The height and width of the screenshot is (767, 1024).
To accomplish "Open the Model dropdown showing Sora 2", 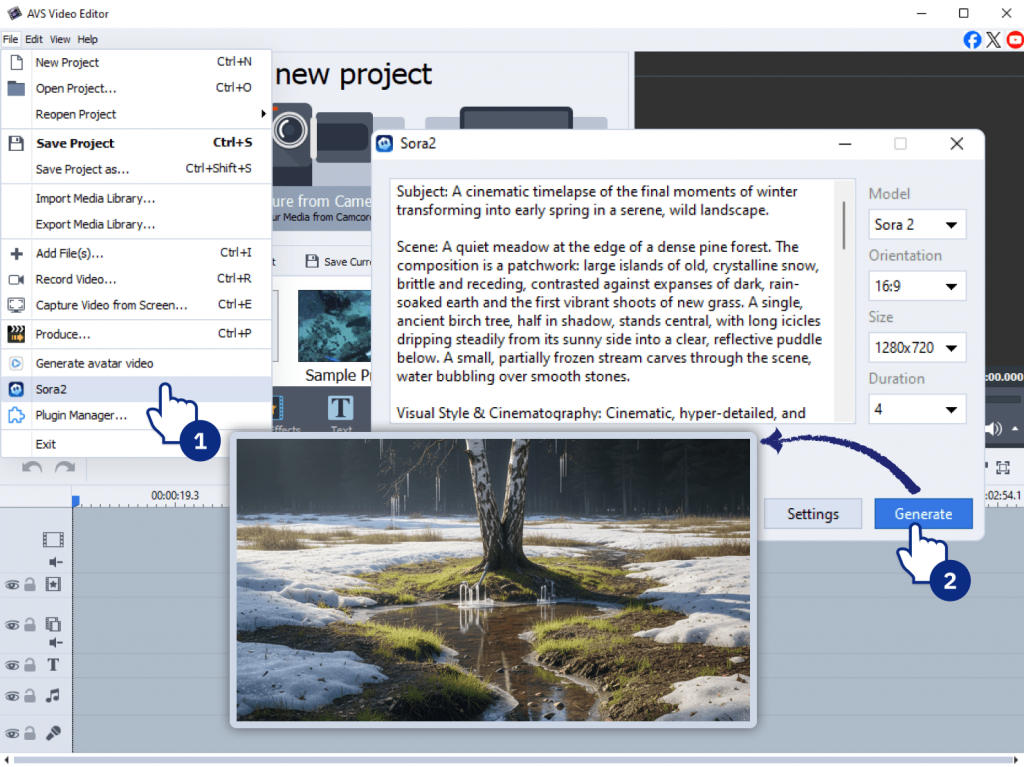I will 916,225.
